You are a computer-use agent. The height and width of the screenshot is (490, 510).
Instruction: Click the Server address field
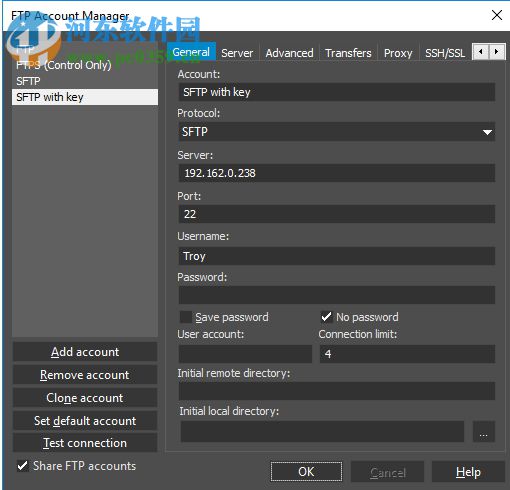(x=337, y=173)
